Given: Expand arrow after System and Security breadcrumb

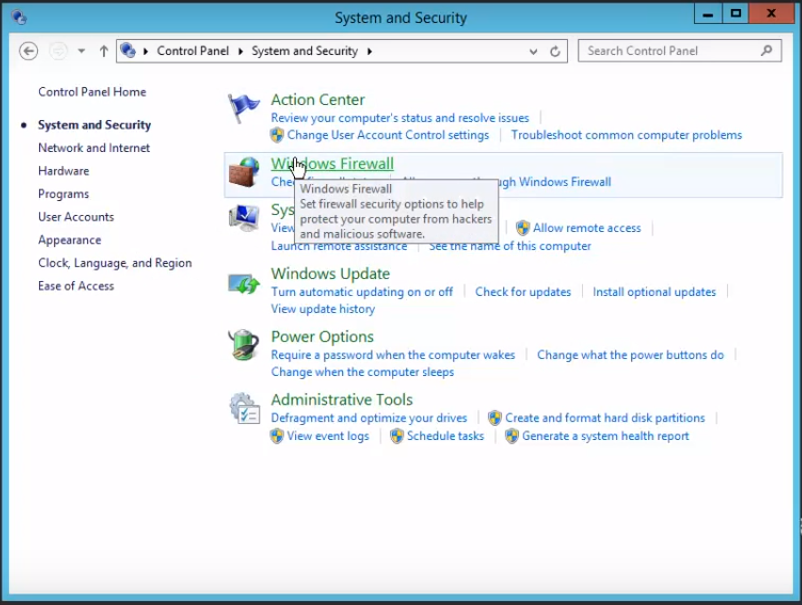Looking at the screenshot, I should click(369, 51).
